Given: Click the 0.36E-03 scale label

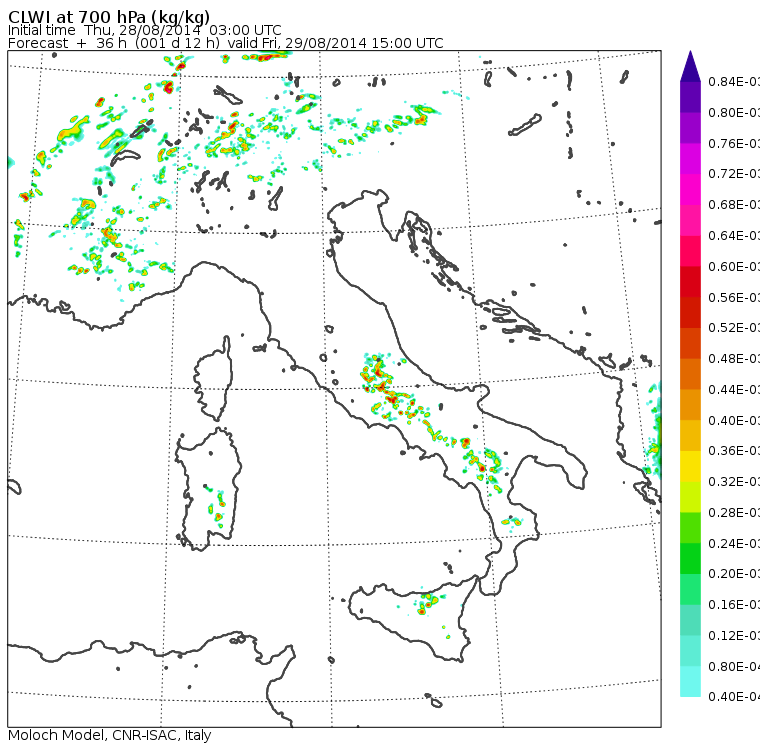Looking at the screenshot, I should [734, 451].
